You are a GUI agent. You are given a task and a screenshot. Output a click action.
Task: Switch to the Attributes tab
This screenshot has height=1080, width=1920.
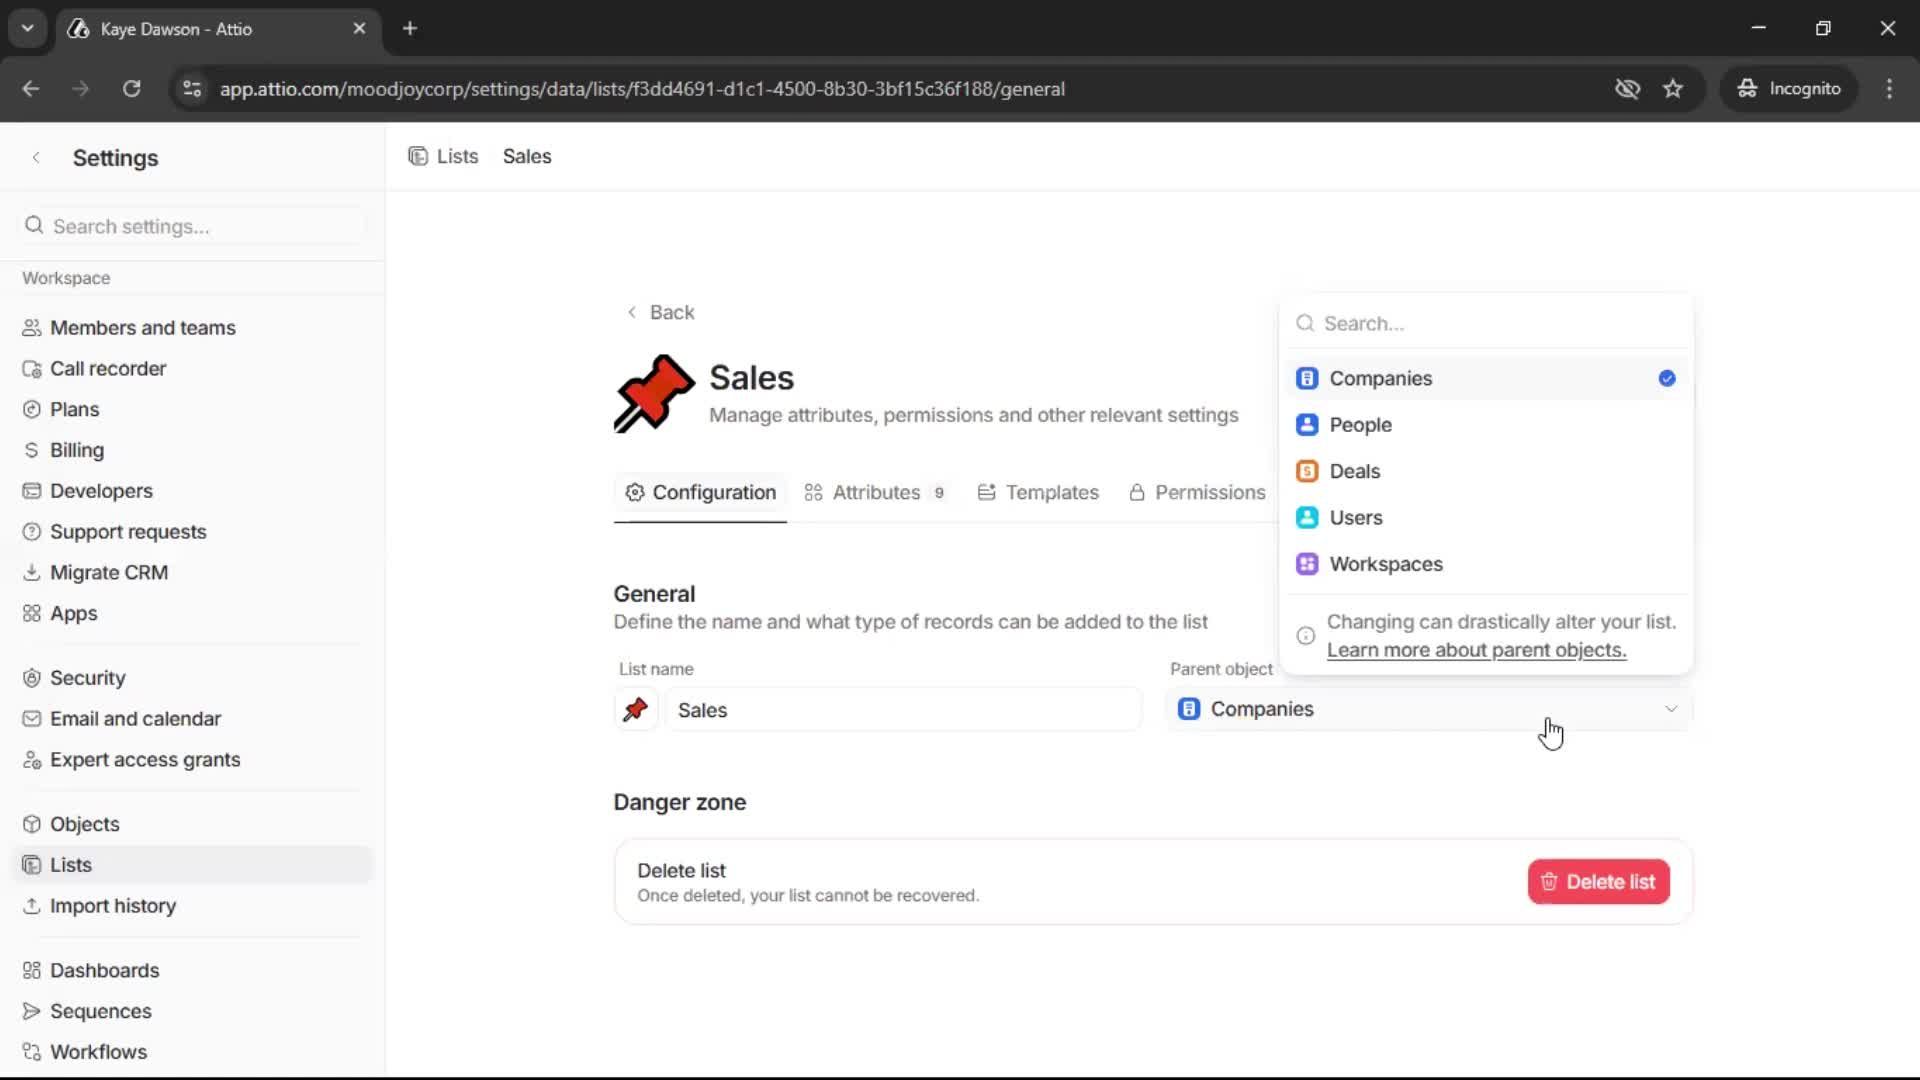point(876,492)
